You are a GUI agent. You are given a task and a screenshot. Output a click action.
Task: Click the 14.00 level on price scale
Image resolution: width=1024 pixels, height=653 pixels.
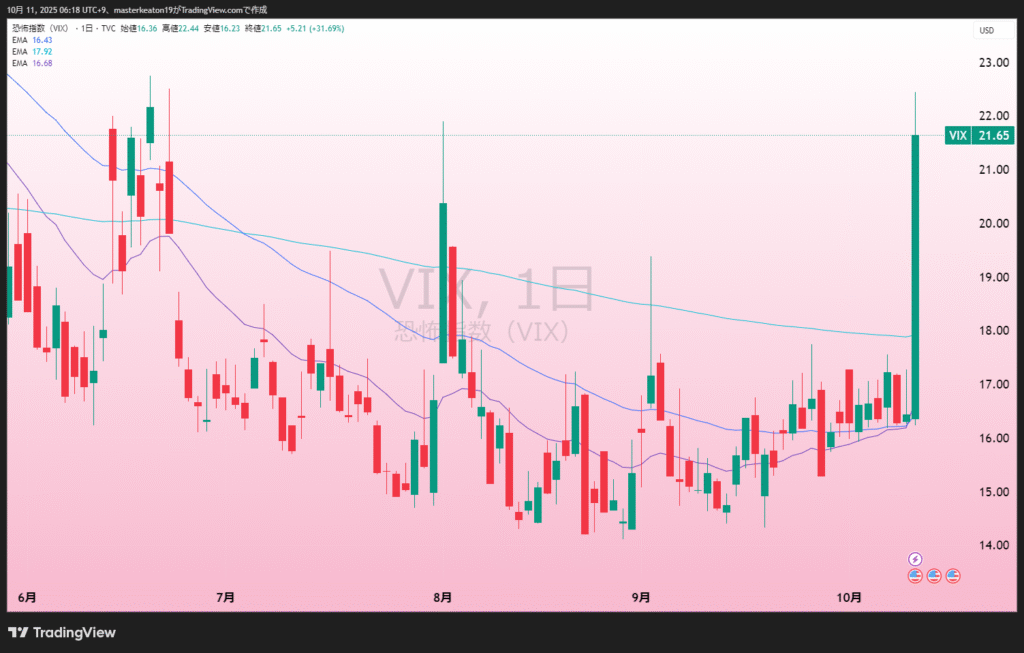tap(990, 545)
